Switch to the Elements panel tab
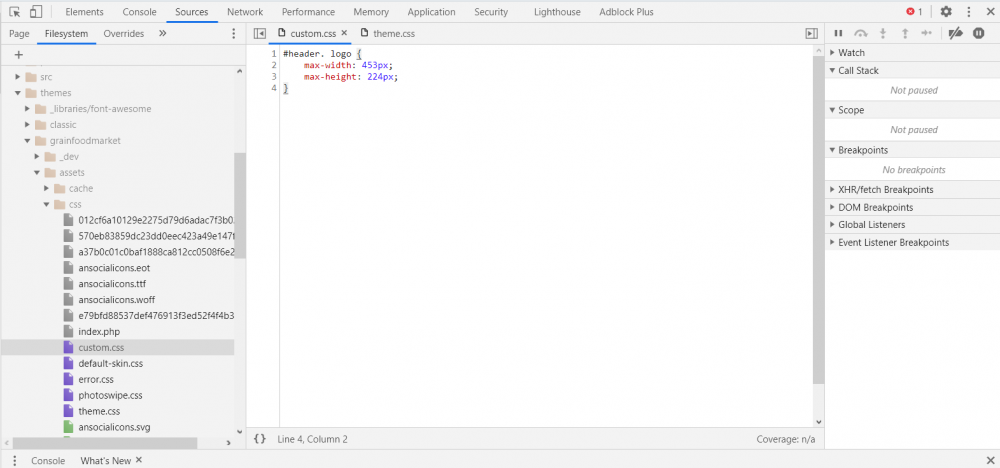Image resolution: width=1000 pixels, height=468 pixels. pos(84,11)
